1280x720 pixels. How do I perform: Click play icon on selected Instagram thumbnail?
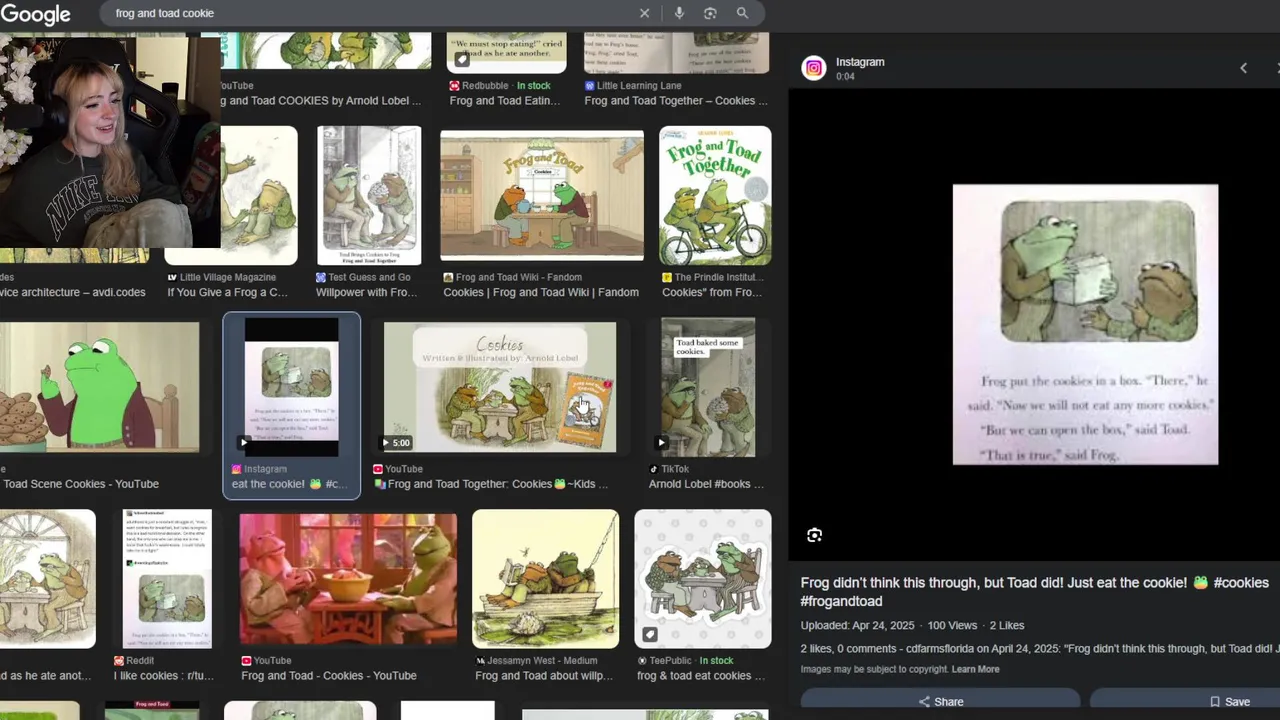pos(244,442)
